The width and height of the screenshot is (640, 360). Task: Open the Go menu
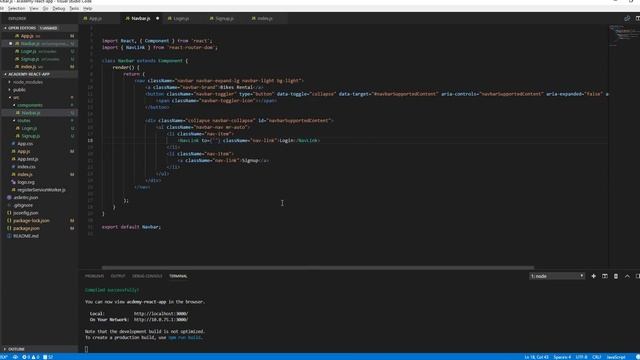point(45,8)
